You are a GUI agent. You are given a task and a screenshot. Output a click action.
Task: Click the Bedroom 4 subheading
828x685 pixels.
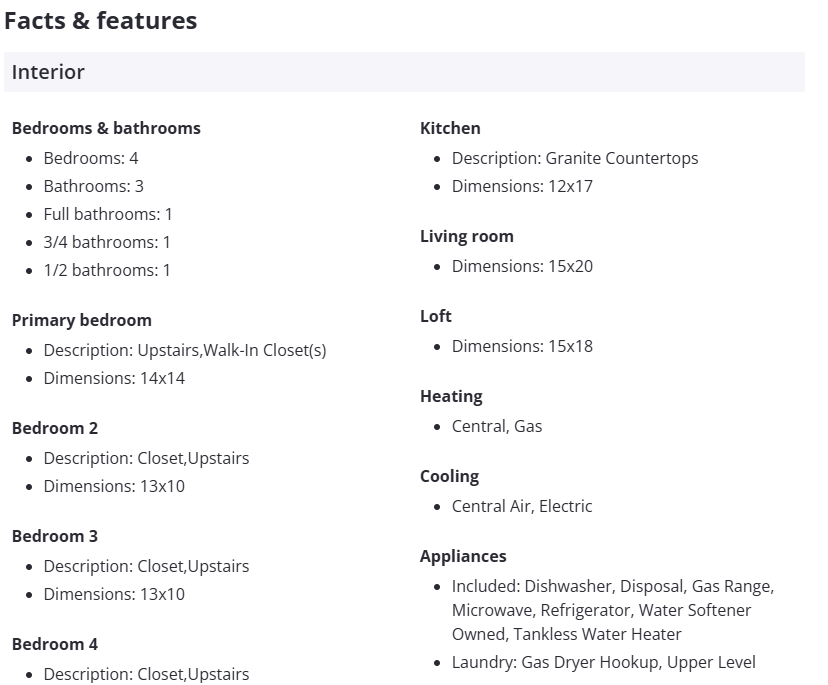[x=55, y=644]
